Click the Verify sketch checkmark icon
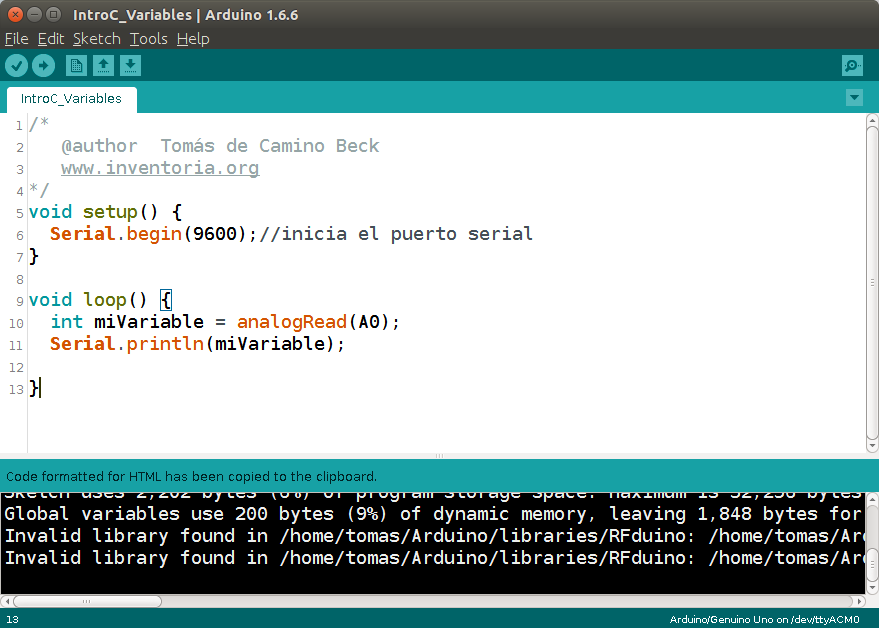The height and width of the screenshot is (628, 879). coord(17,66)
